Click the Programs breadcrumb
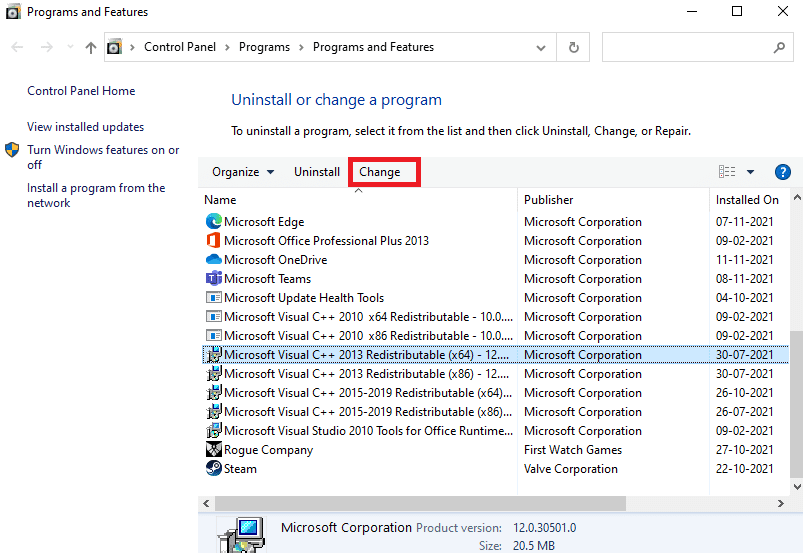The width and height of the screenshot is (803, 553). pyautogui.click(x=264, y=47)
